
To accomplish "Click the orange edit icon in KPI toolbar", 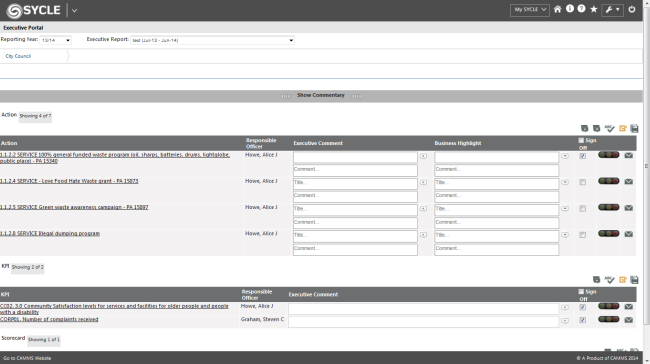I will tap(622, 280).
